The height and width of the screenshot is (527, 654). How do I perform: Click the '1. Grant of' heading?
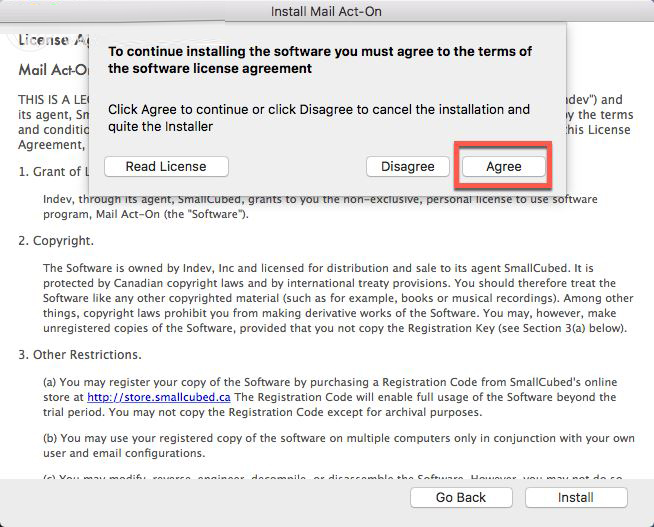click(53, 171)
